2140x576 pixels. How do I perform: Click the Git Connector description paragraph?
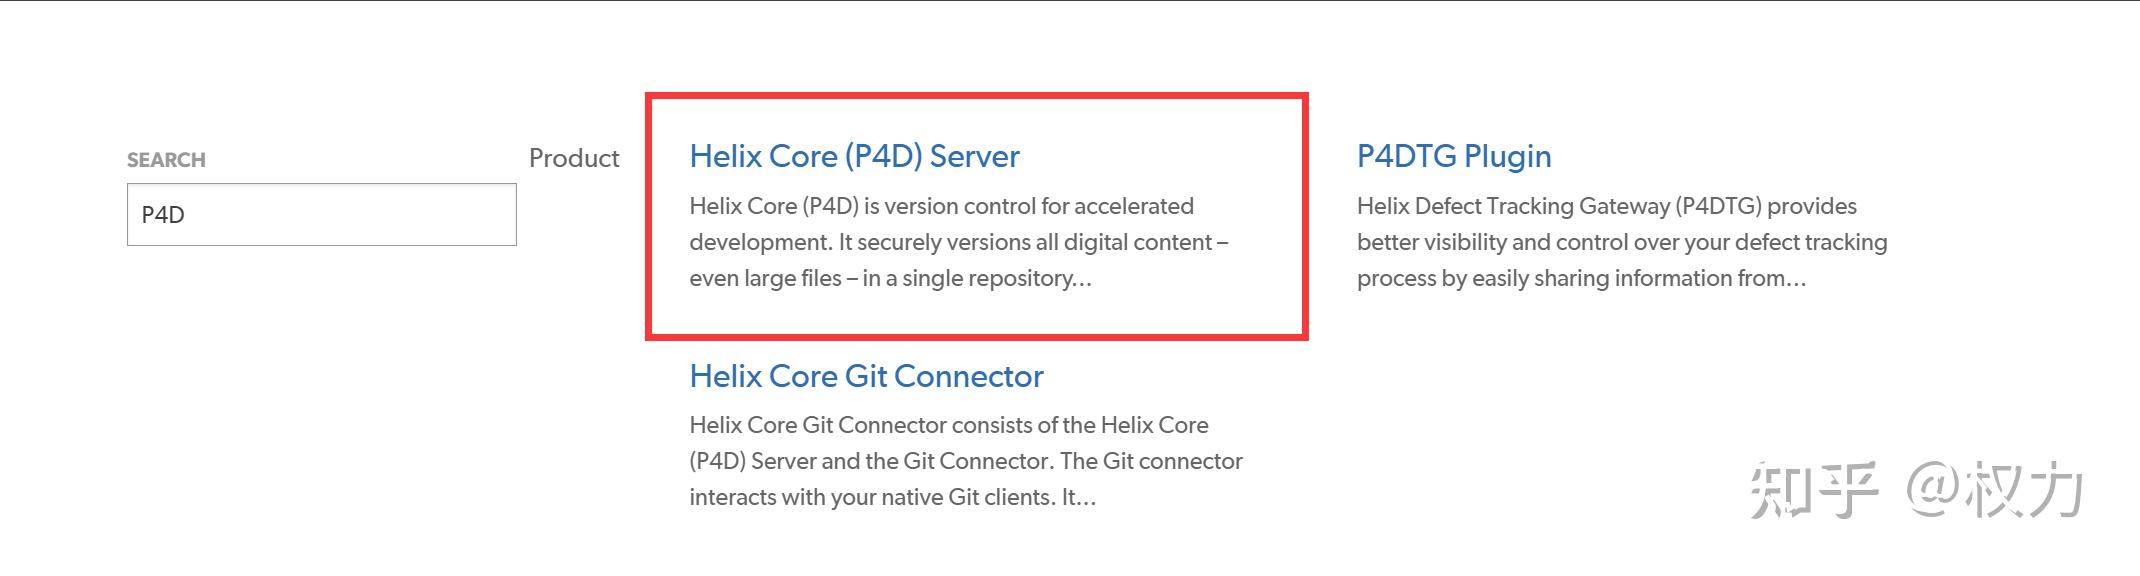coord(965,461)
